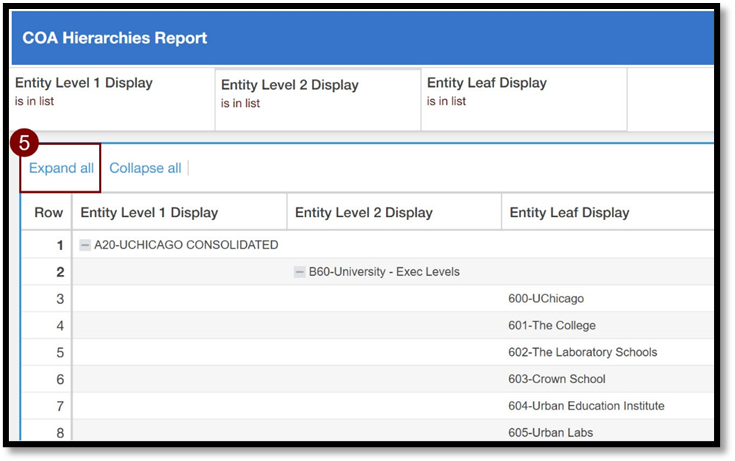Open the Entity Level 2 Display filter
This screenshot has height=461, width=735.
pos(318,99)
